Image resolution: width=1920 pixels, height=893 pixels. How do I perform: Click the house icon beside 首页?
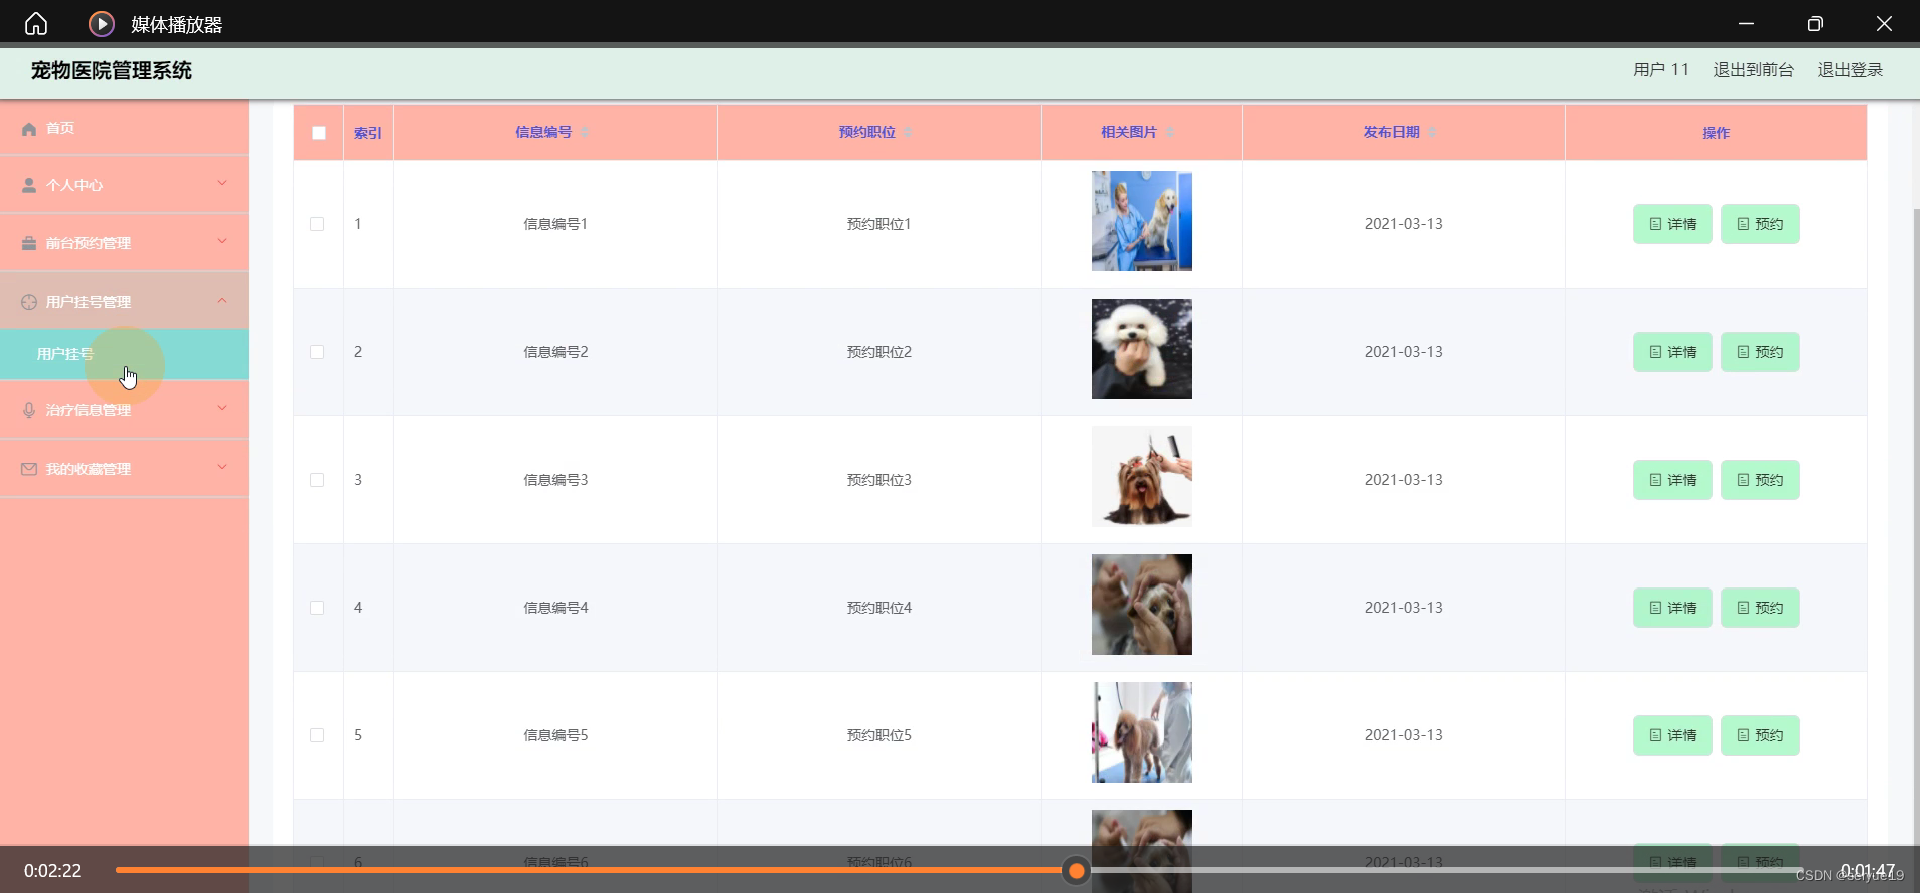tap(29, 129)
